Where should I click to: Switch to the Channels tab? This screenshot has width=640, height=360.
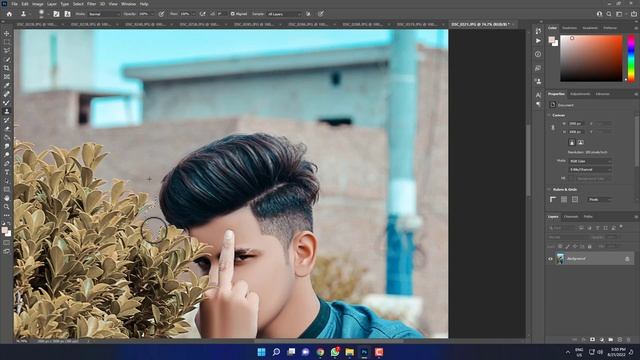[x=571, y=217]
